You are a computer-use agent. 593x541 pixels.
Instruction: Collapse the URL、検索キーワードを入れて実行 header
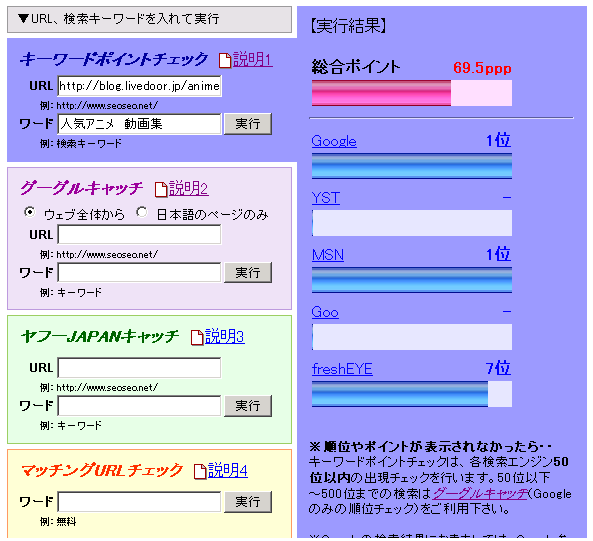click(149, 19)
